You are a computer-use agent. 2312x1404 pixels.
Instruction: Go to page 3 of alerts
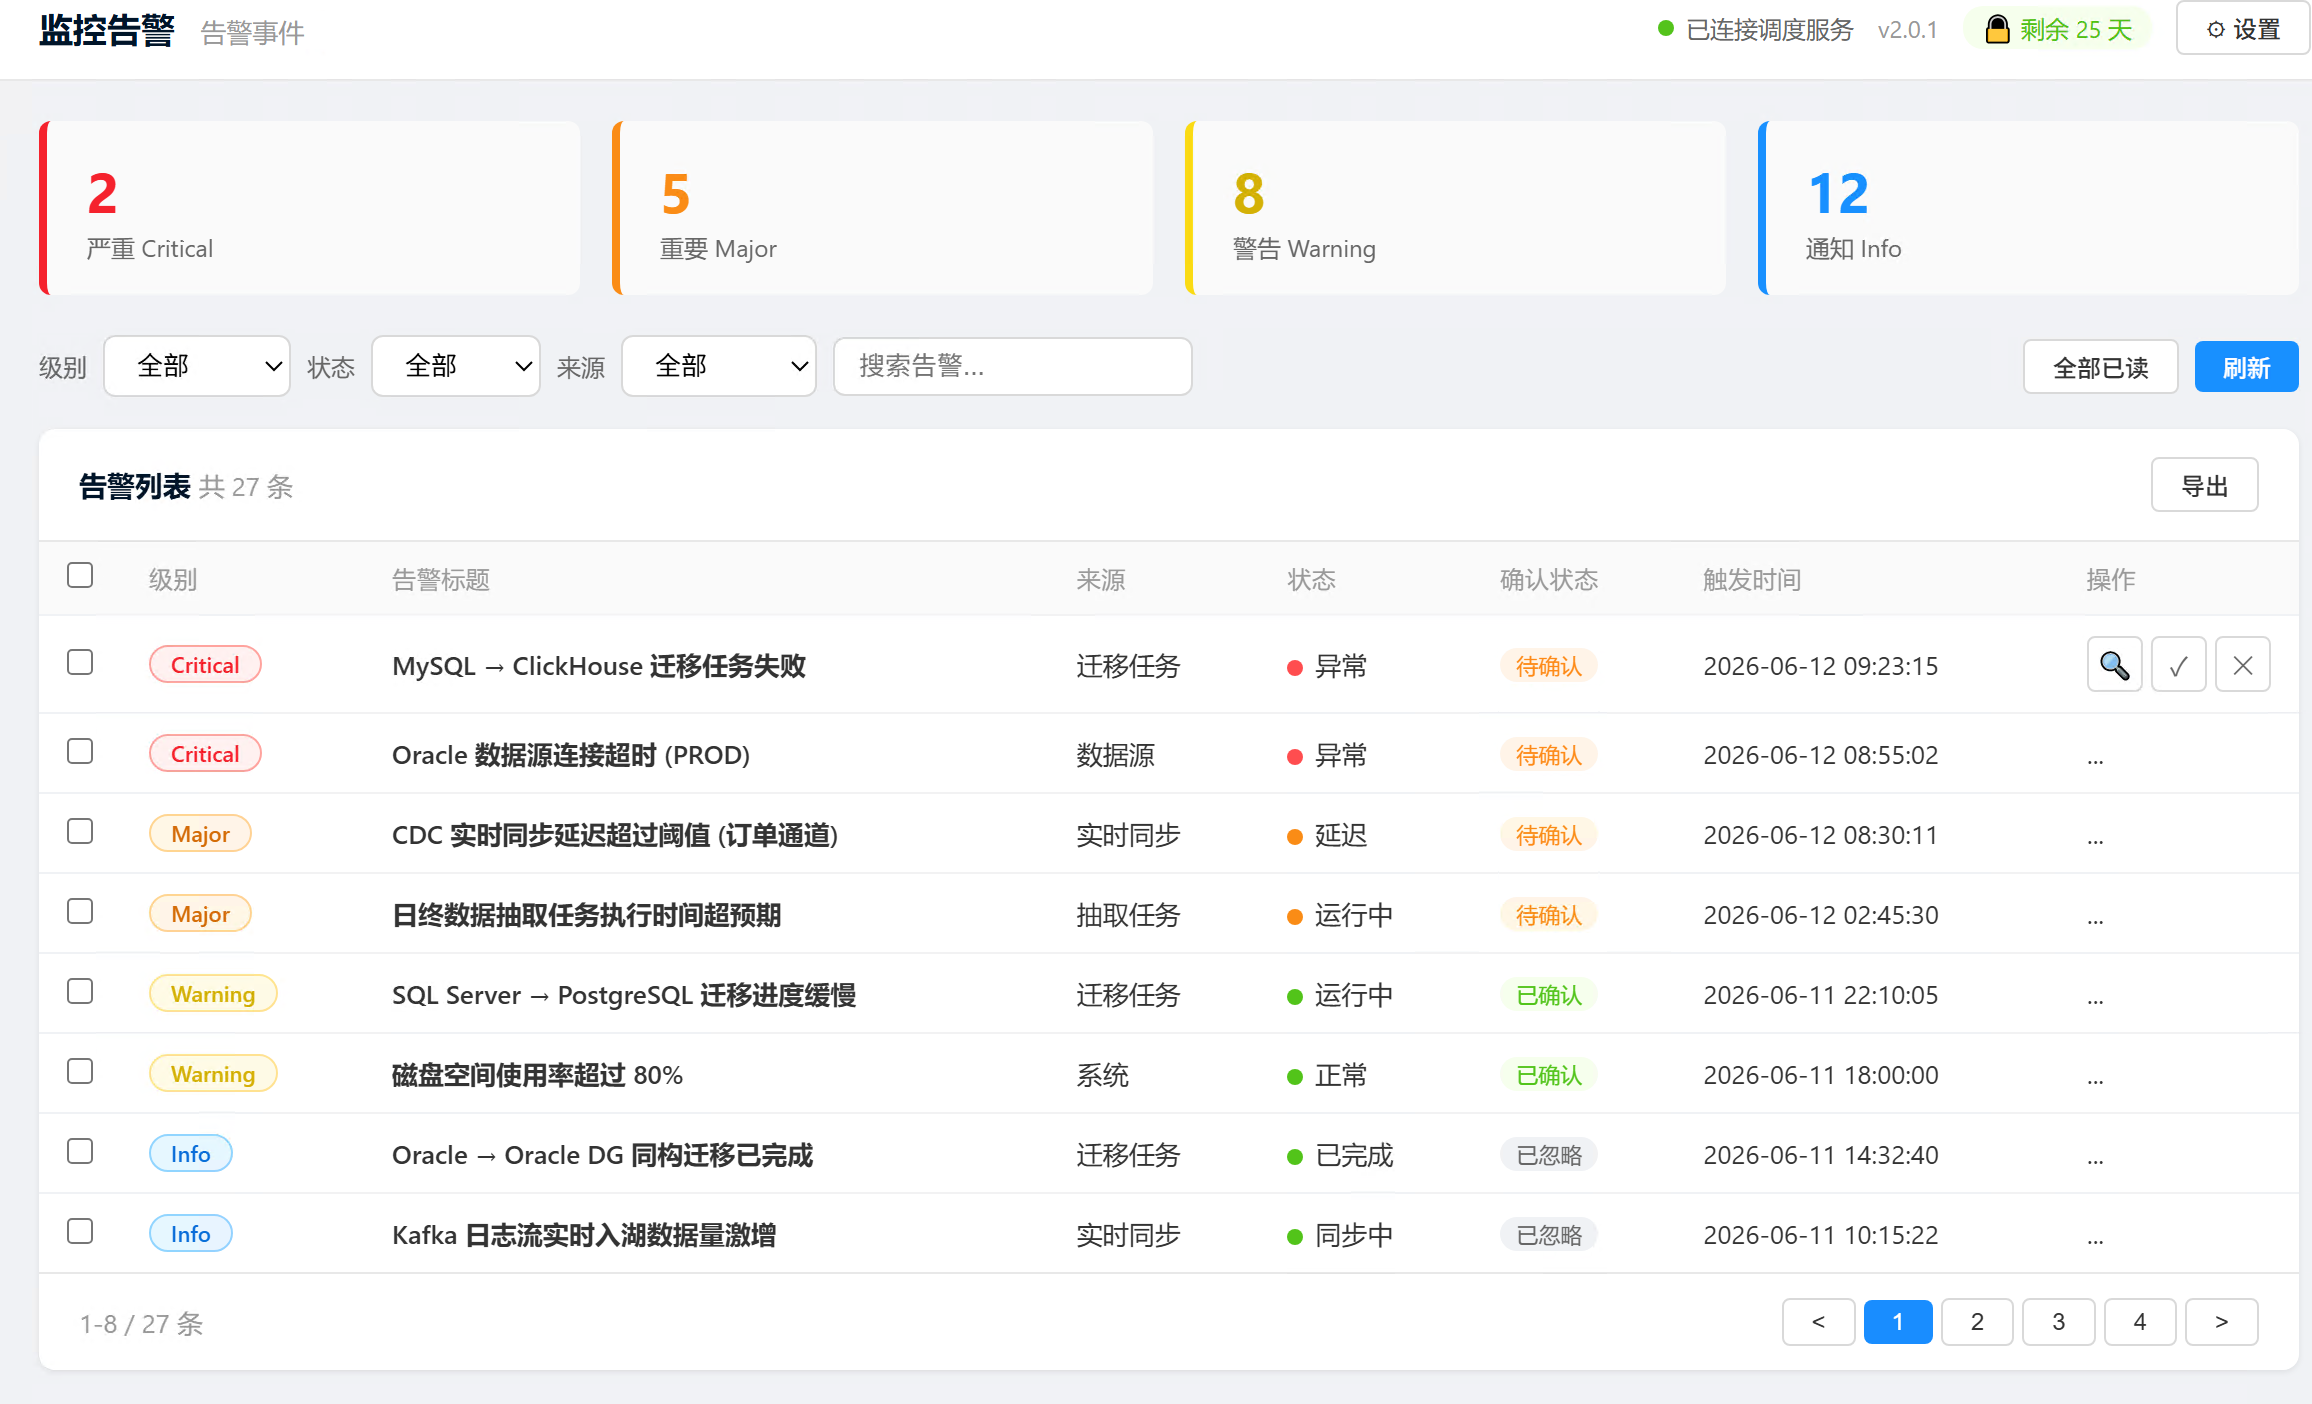2059,1322
